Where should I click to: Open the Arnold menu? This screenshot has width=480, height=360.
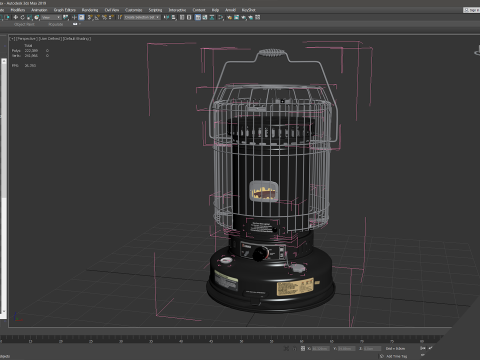(230, 10)
